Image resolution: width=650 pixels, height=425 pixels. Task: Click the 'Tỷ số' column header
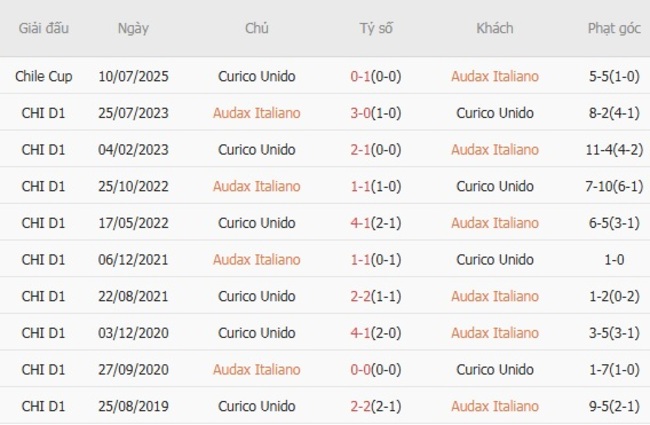pos(376,28)
